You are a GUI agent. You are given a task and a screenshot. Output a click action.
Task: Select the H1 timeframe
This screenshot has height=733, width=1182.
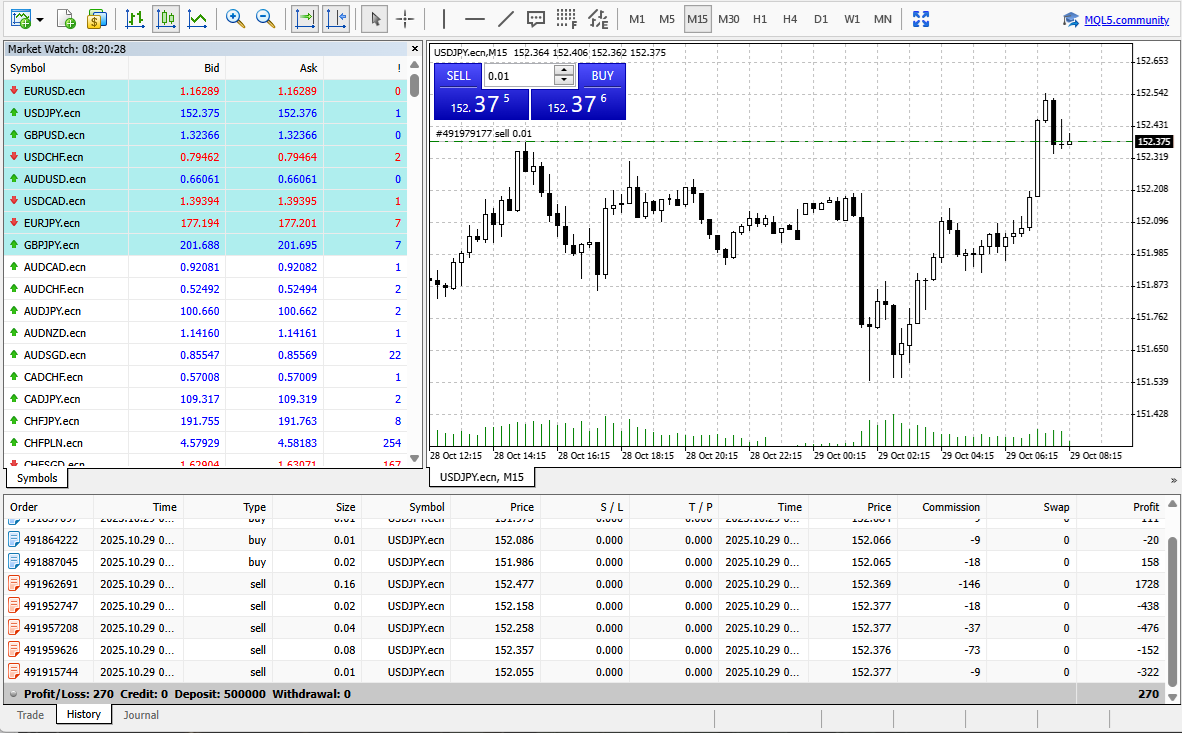click(x=760, y=19)
